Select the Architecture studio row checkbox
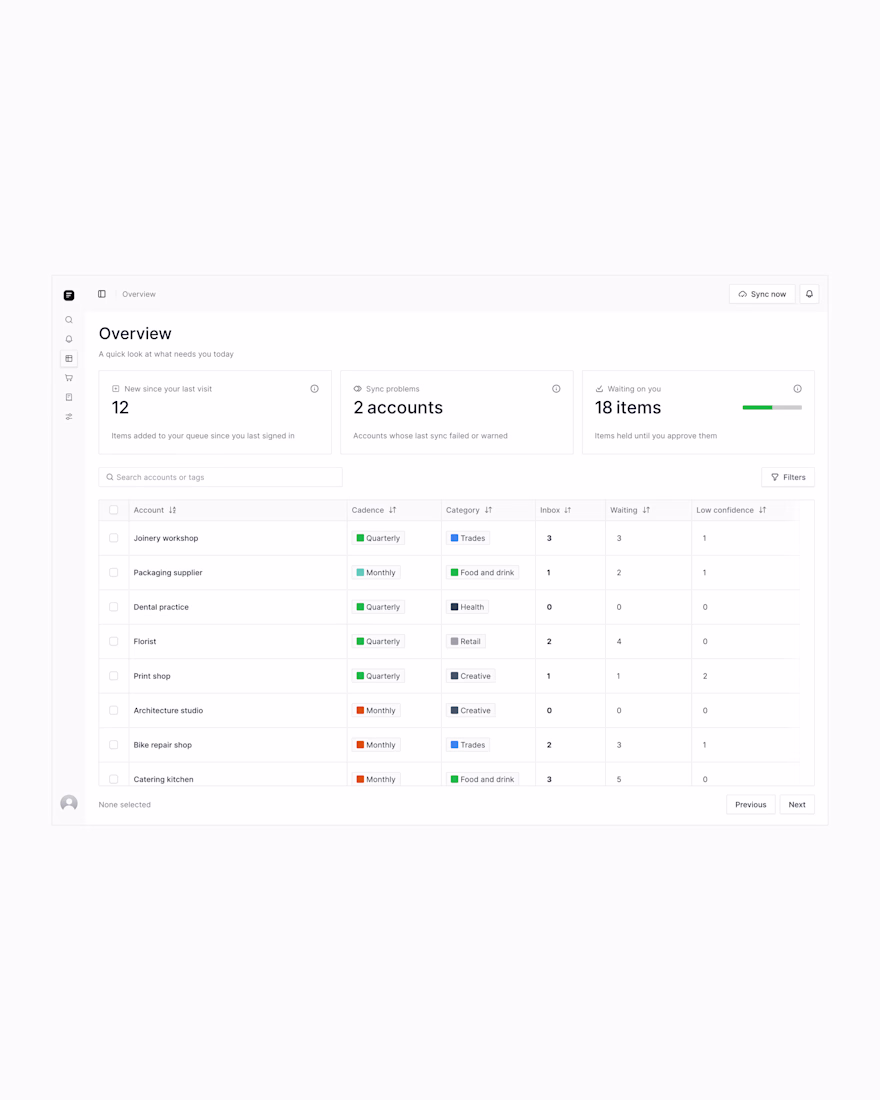The image size is (880, 1100). [x=114, y=711]
